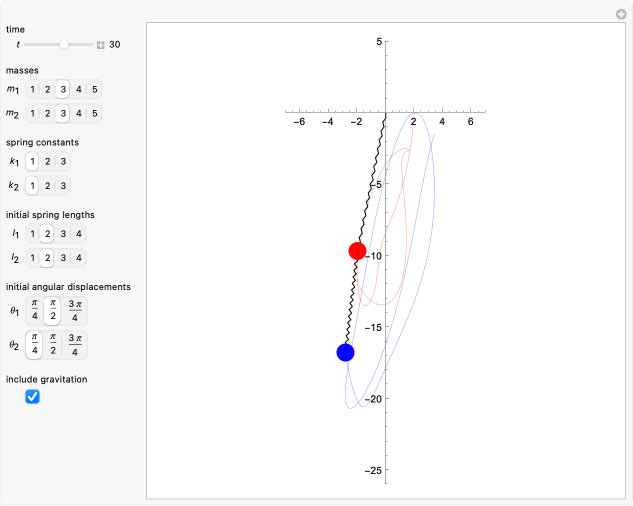Set mass m2 to 4

79,113
